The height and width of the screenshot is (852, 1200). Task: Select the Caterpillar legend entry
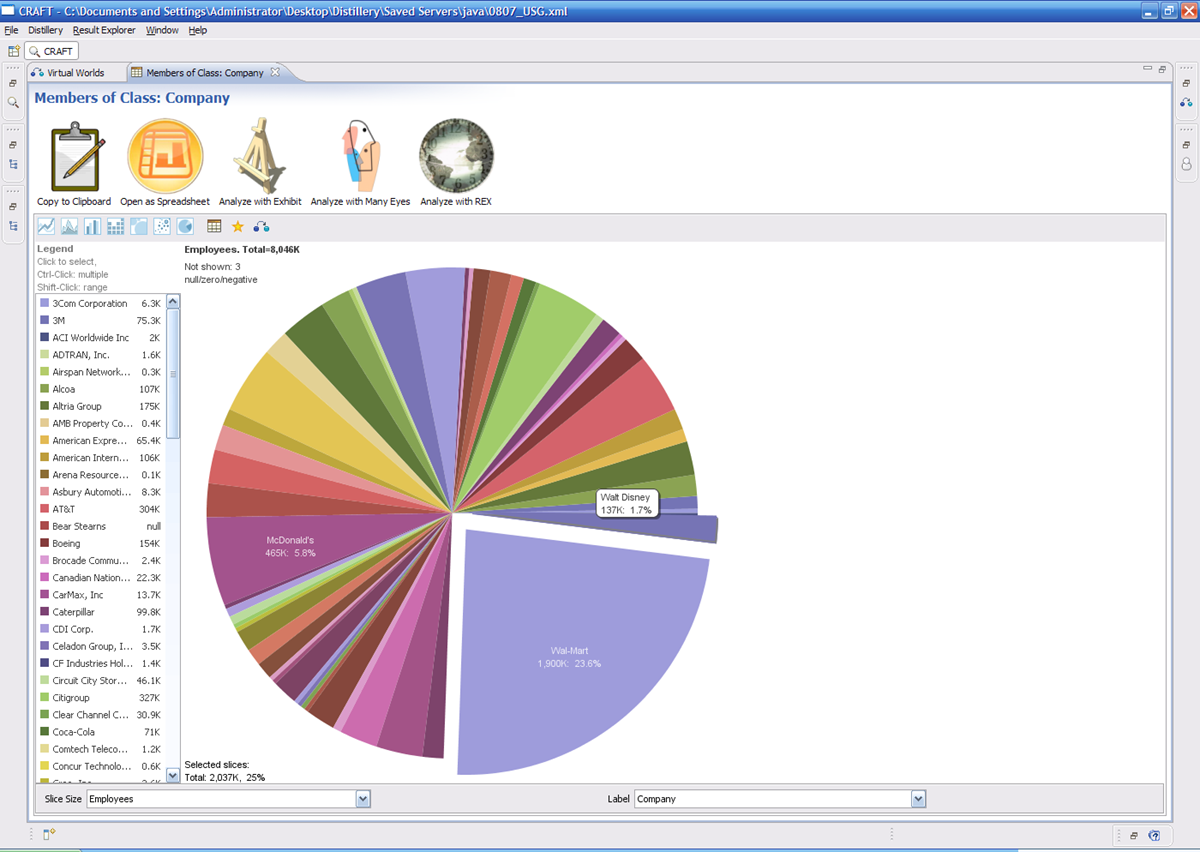pyautogui.click(x=100, y=612)
